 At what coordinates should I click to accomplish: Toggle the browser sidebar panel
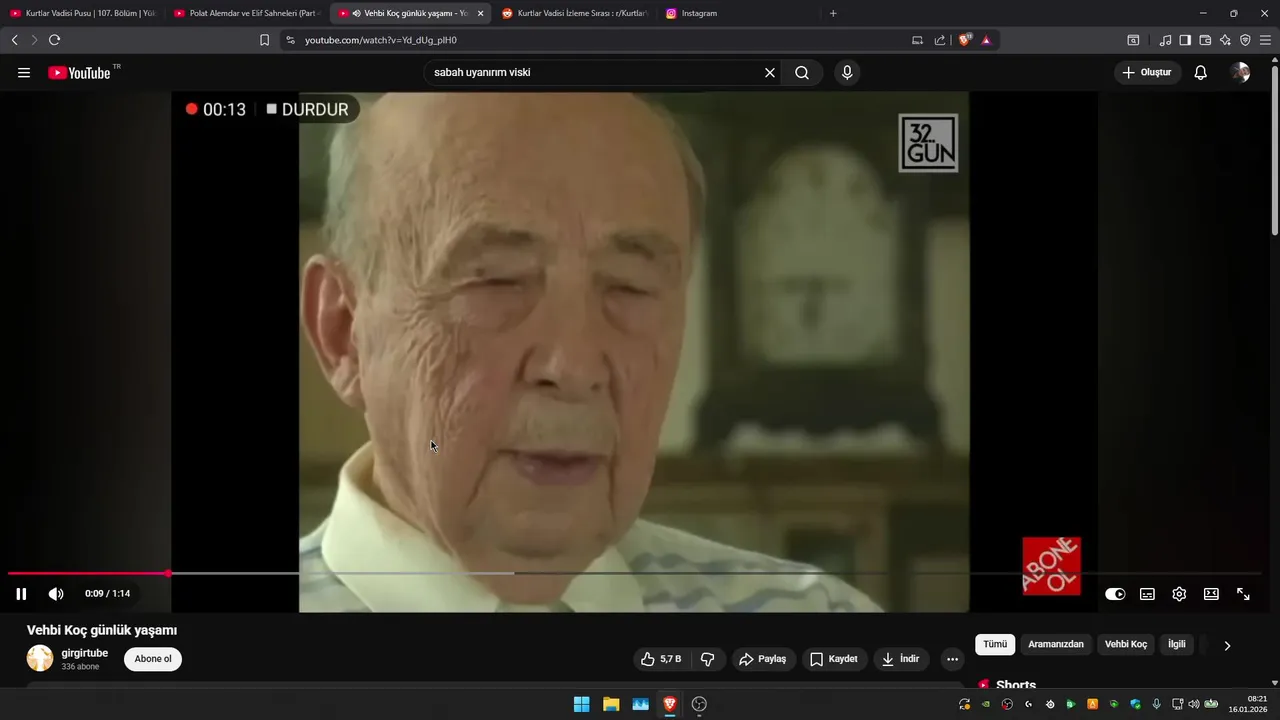(1185, 40)
